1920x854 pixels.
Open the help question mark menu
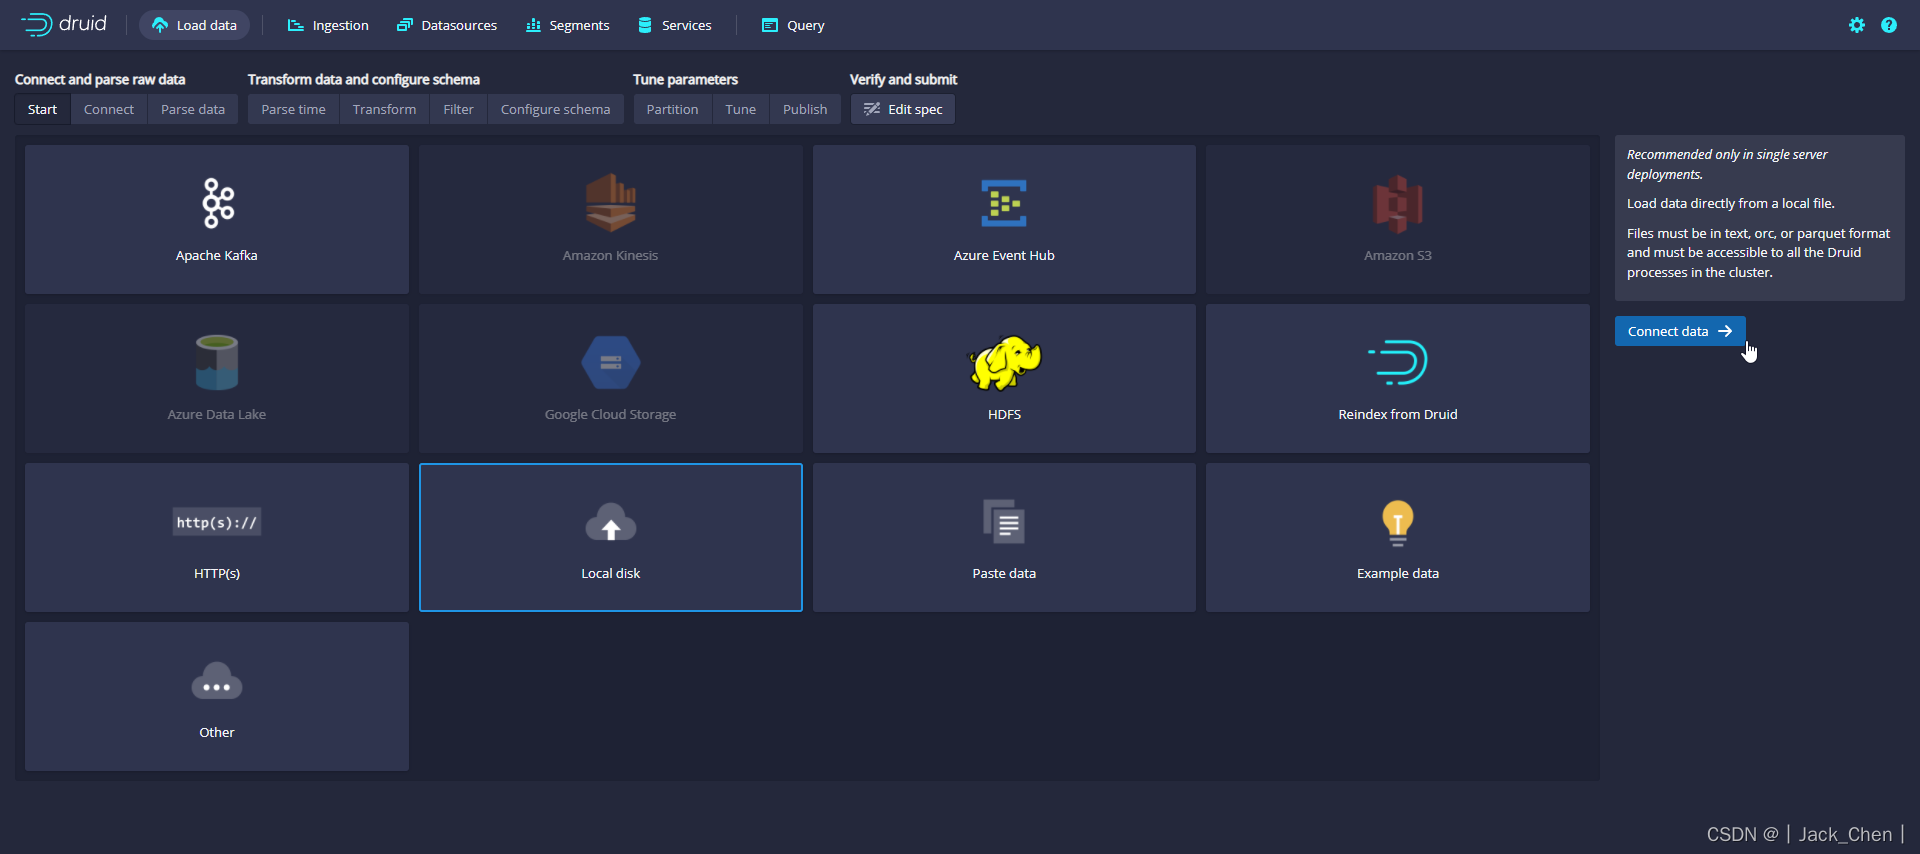tap(1889, 25)
